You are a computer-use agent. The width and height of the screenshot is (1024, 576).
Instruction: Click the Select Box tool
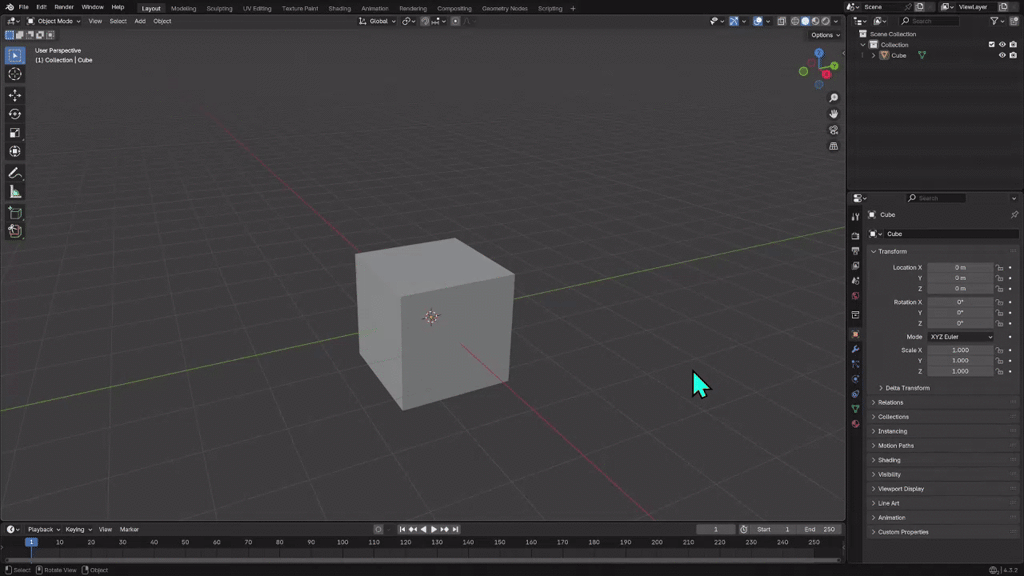click(15, 56)
